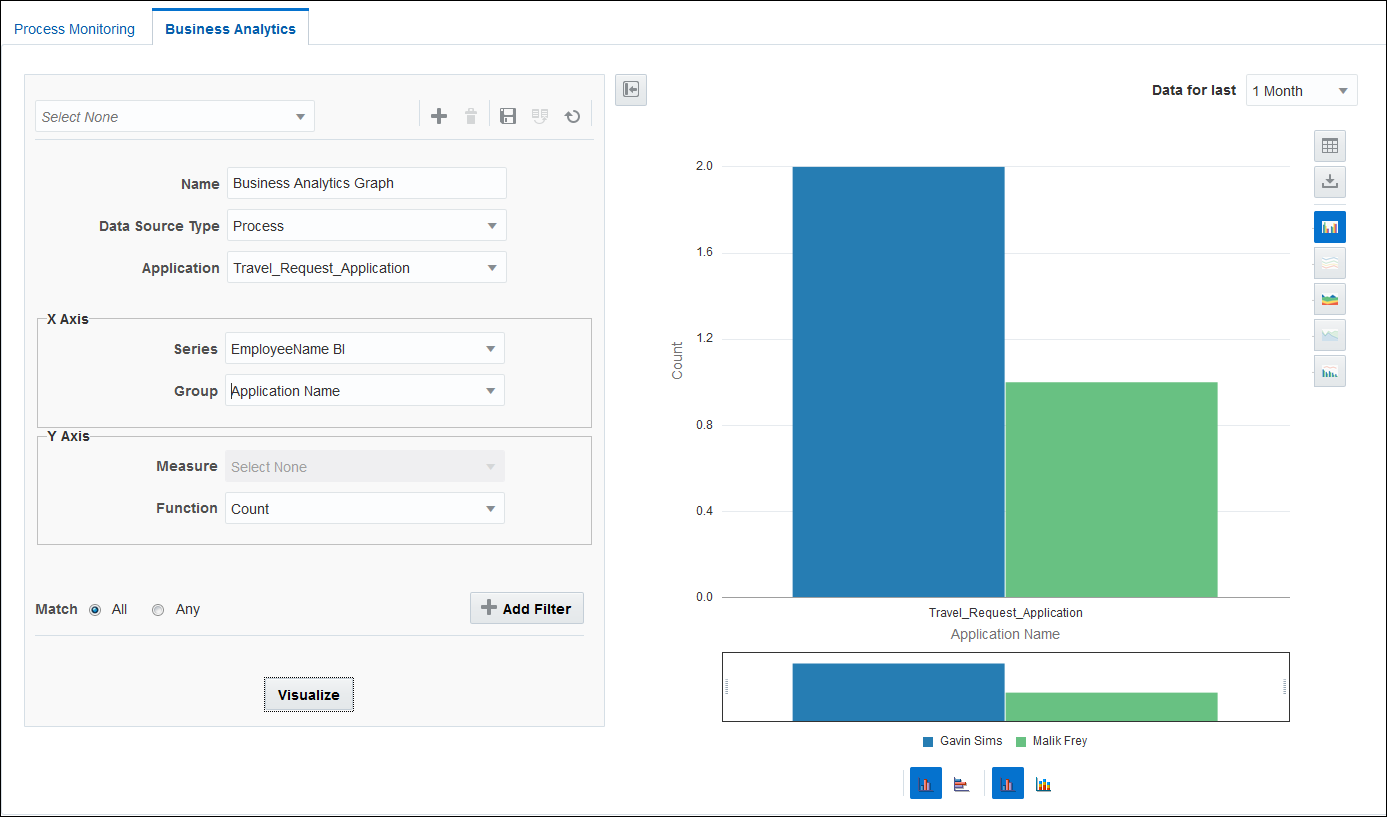Open the Business Analytics tab
Screen dimensions: 1387x817
[230, 28]
